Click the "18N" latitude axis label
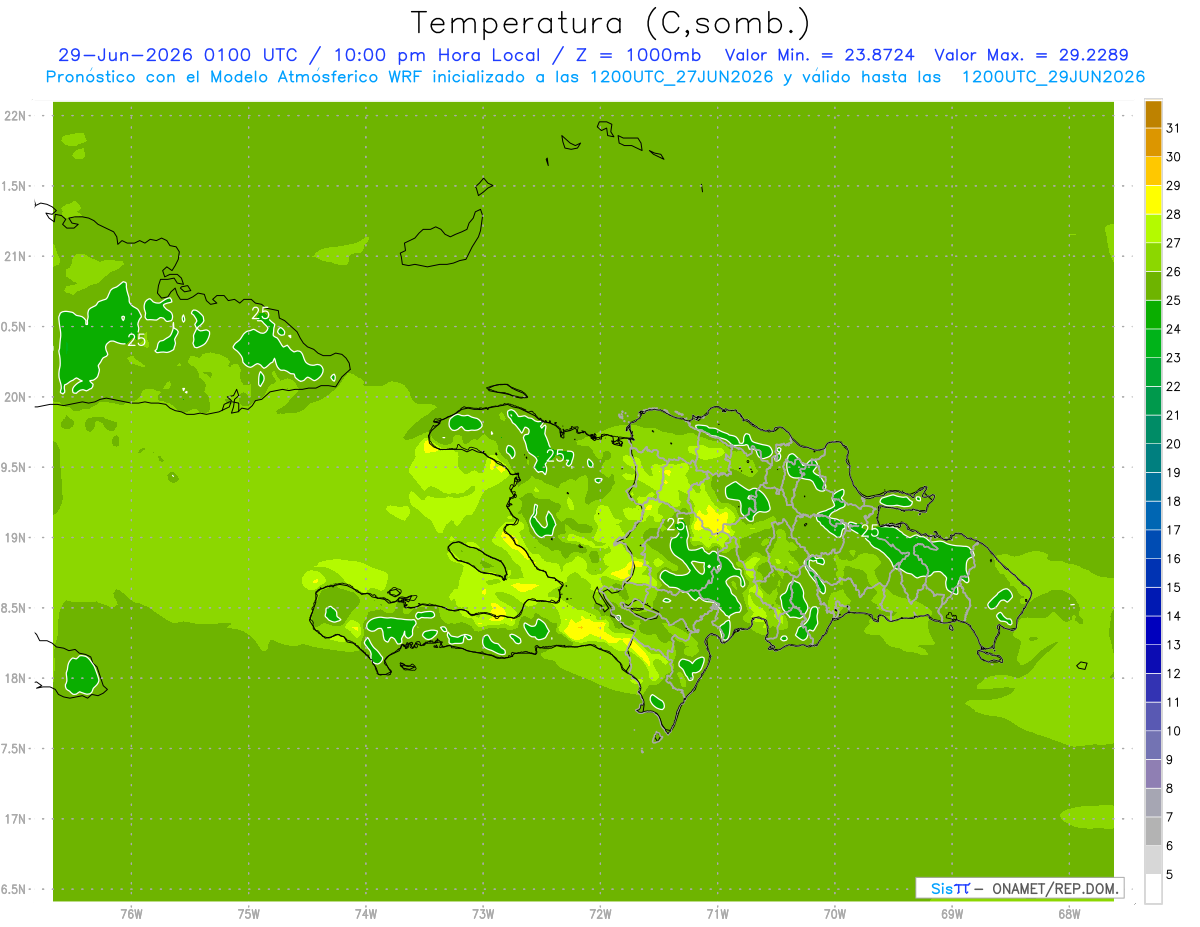Viewport: 1200px width, 927px height. click(x=17, y=679)
